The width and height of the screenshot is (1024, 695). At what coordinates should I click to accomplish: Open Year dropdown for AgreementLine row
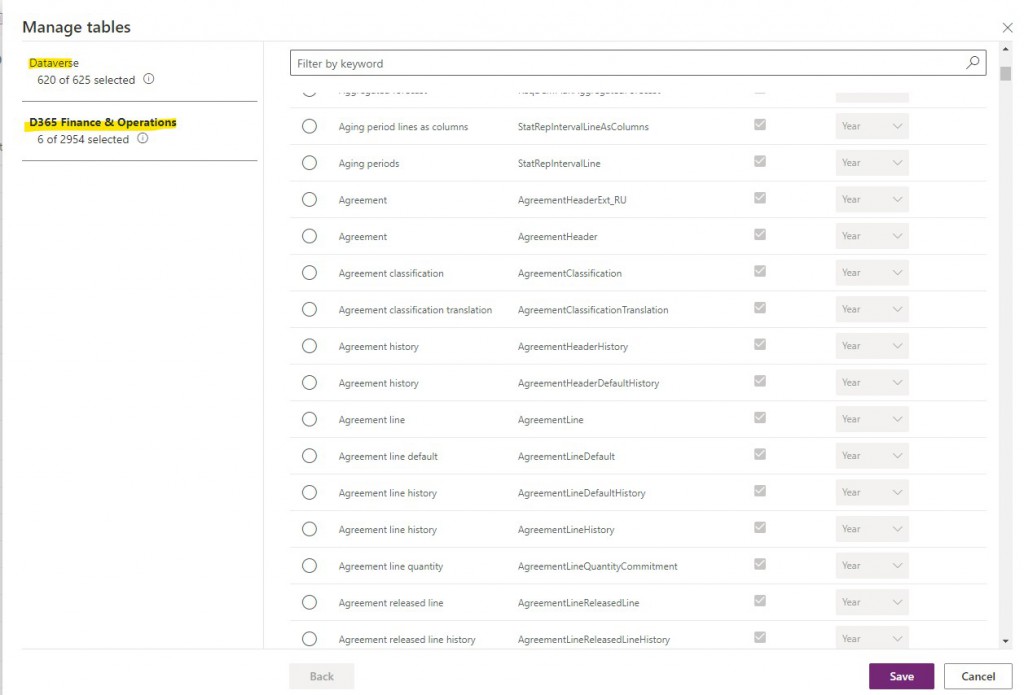coord(872,419)
